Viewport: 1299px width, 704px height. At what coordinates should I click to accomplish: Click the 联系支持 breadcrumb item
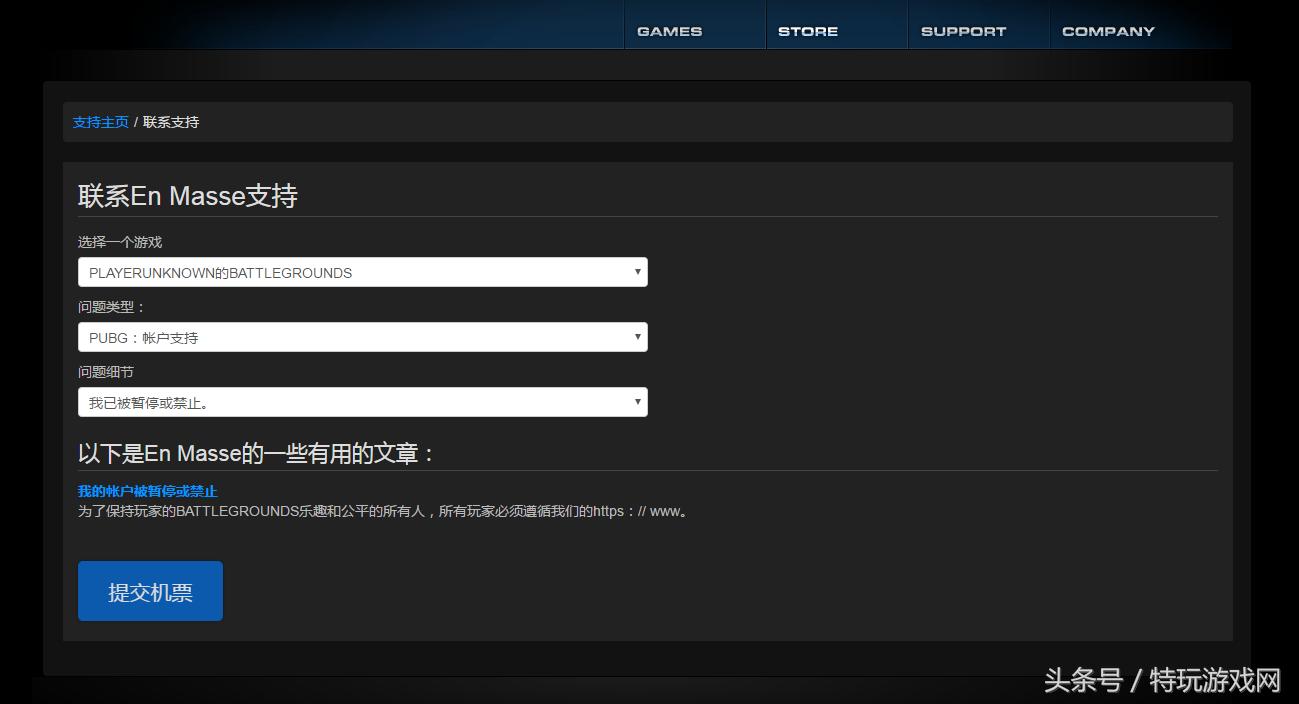(x=171, y=122)
